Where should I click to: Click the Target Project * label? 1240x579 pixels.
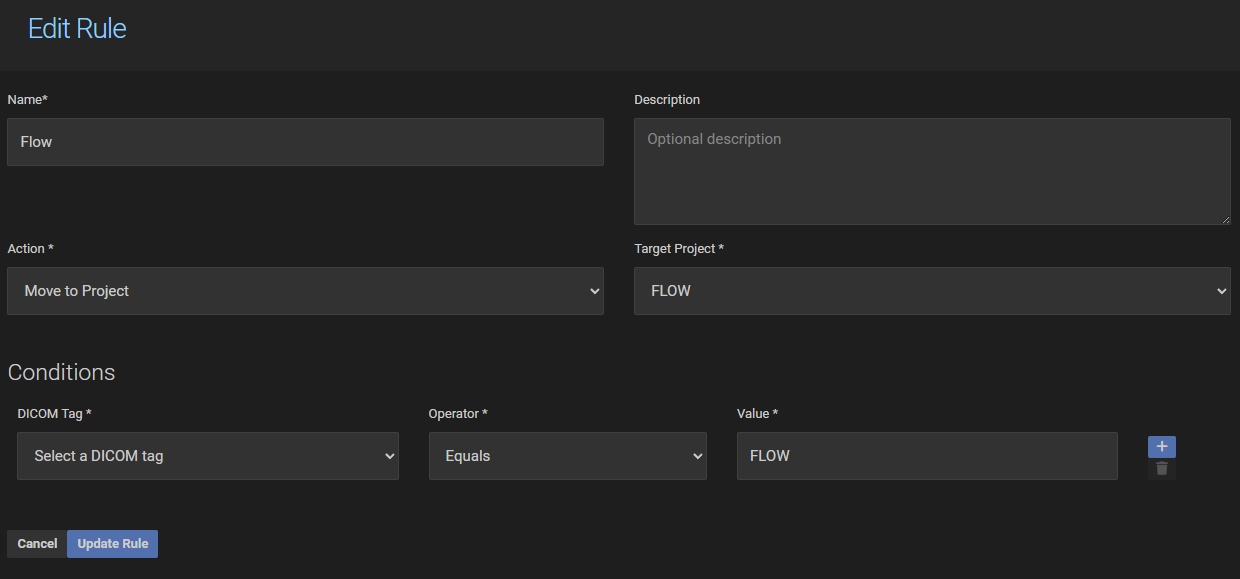679,249
